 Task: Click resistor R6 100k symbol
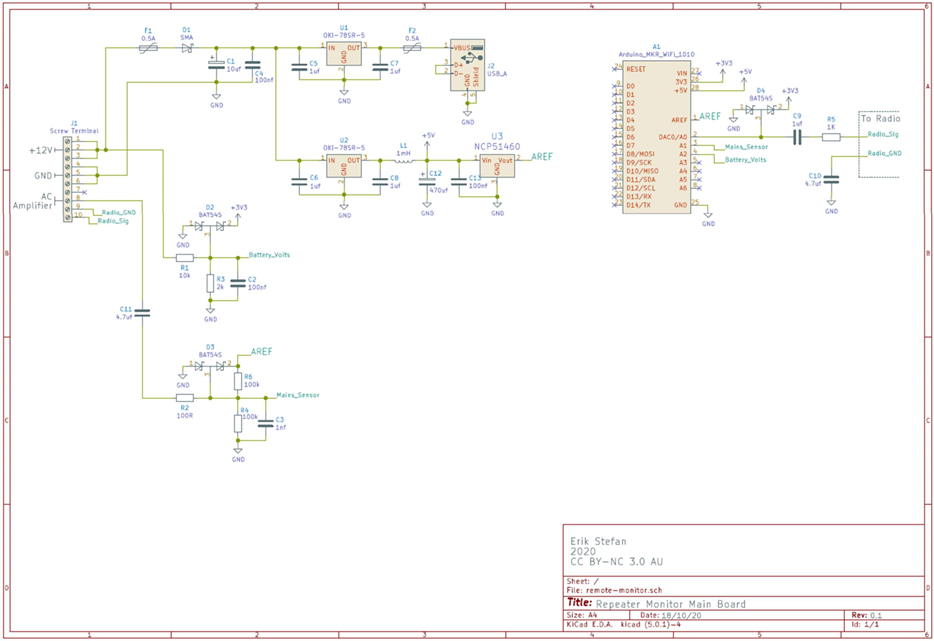coord(237,382)
